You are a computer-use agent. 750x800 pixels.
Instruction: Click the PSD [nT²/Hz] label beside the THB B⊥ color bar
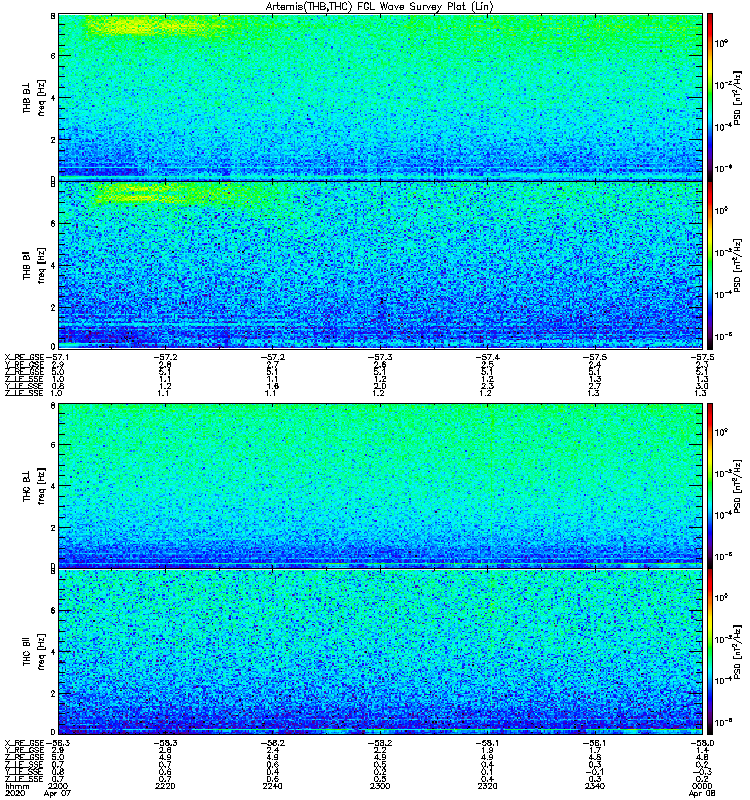pyautogui.click(x=737, y=98)
